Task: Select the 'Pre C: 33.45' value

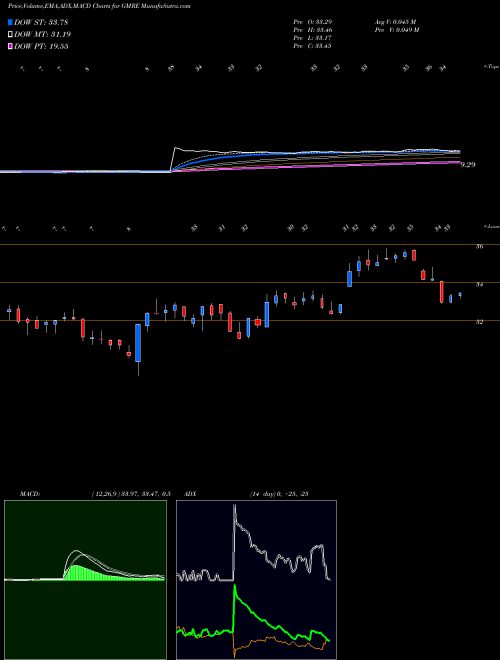Action: [312, 46]
